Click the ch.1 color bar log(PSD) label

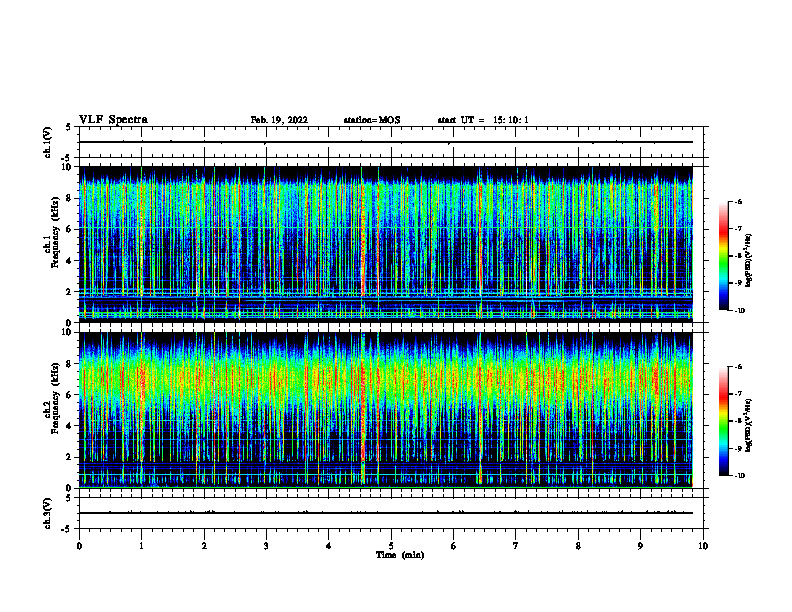tap(749, 260)
